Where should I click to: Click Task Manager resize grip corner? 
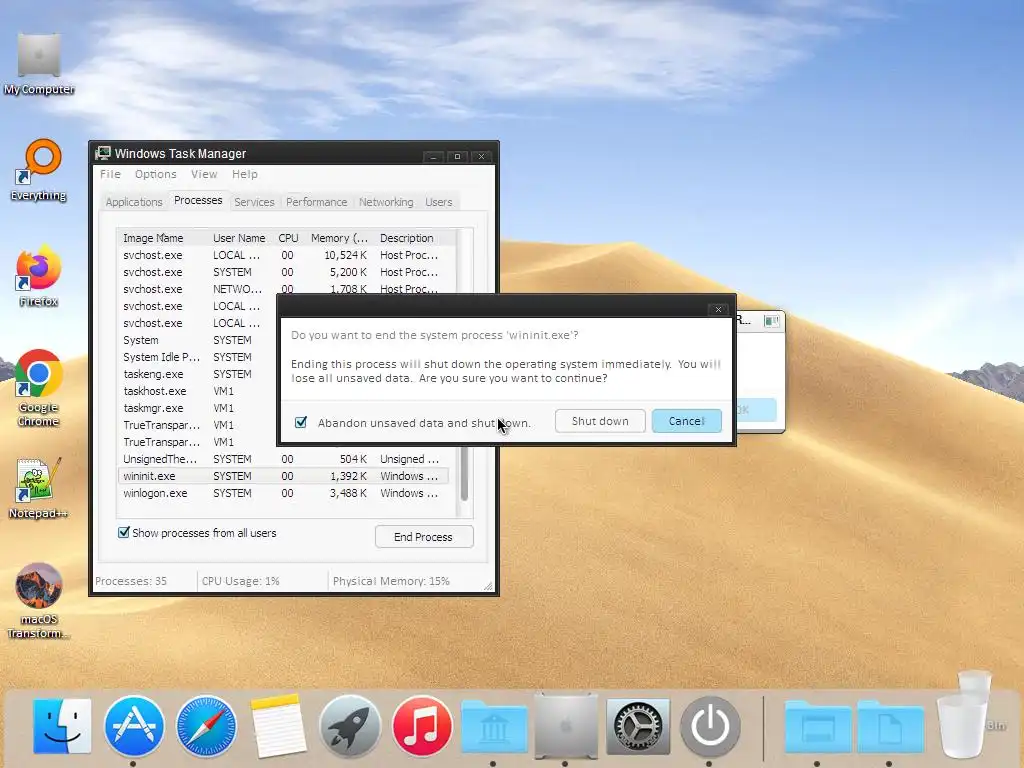[488, 586]
